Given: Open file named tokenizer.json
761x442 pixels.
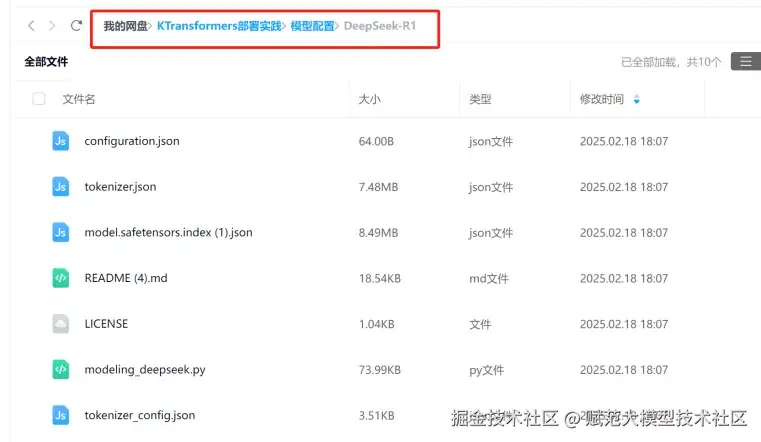Looking at the screenshot, I should click(120, 187).
